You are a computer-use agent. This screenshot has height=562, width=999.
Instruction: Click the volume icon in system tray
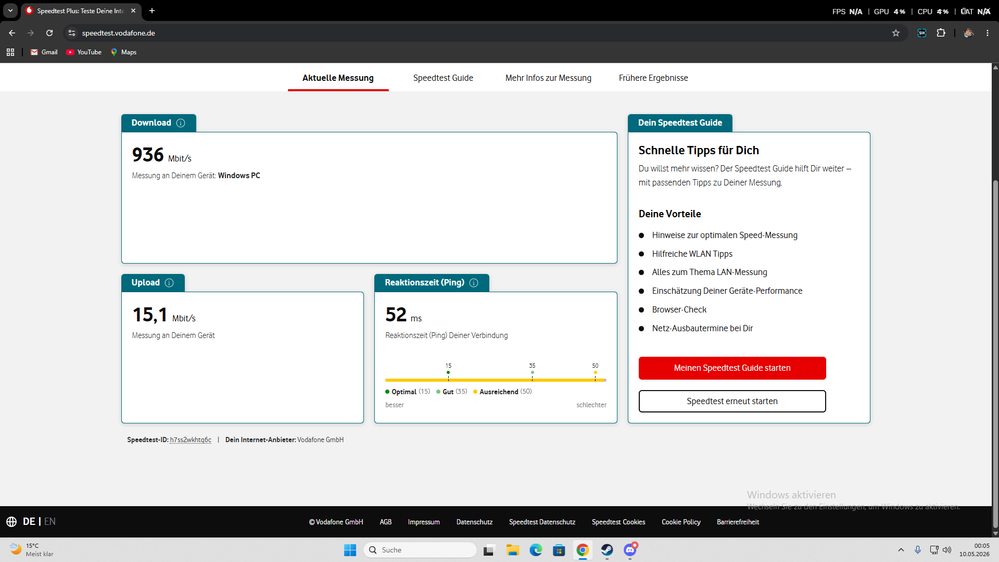947,550
